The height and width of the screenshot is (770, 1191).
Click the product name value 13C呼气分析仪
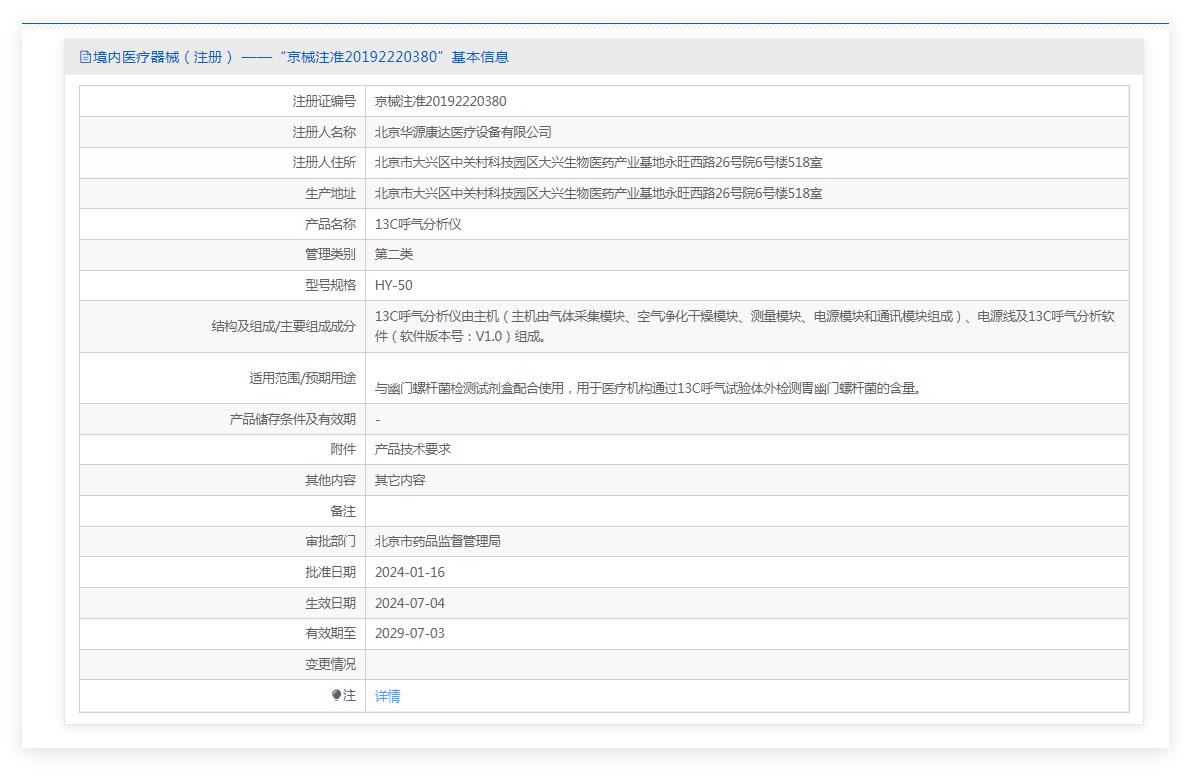[418, 224]
